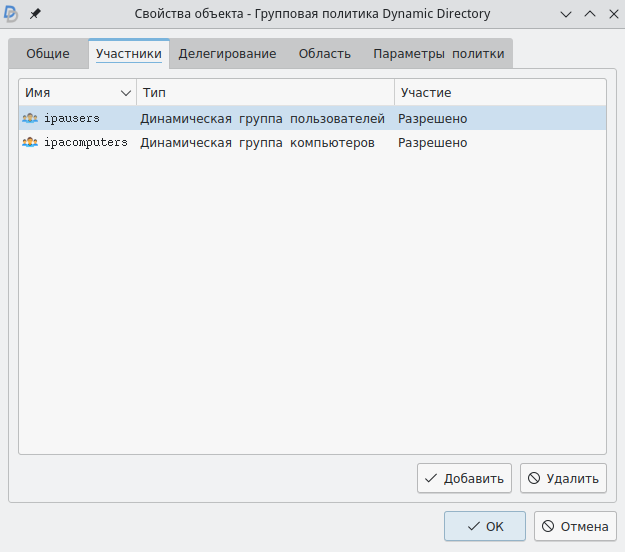Close the dialog with the X icon
This screenshot has height=552, width=625.
tap(611, 14)
